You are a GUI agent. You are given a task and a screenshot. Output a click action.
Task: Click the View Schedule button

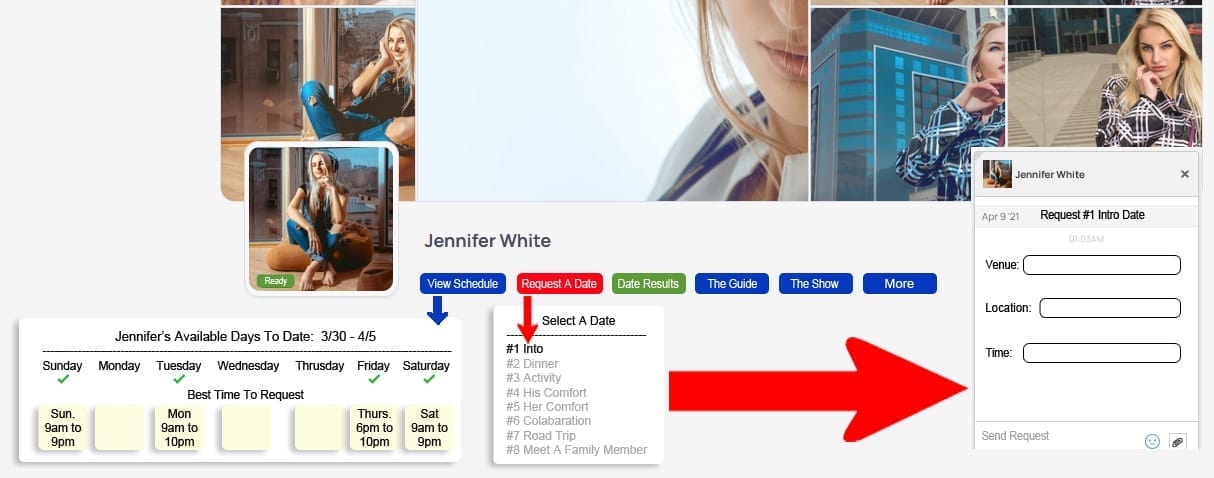pyautogui.click(x=463, y=284)
